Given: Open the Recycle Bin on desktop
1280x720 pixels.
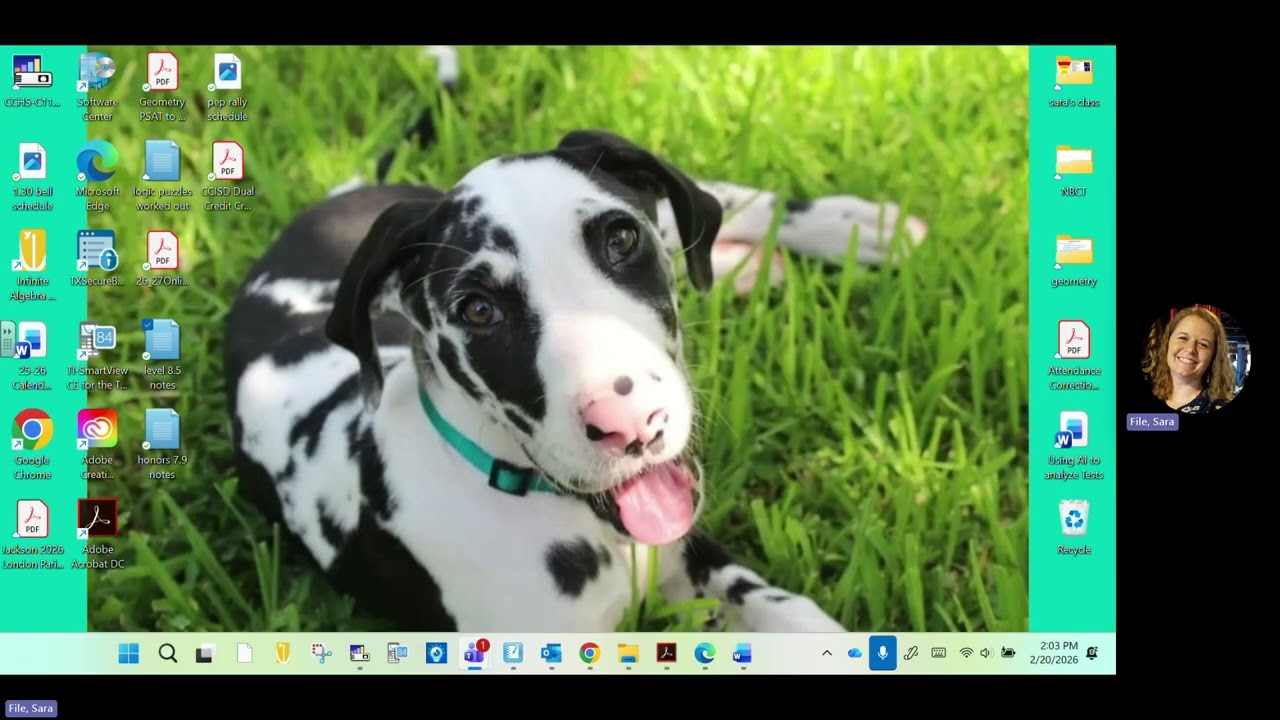Looking at the screenshot, I should [x=1074, y=528].
